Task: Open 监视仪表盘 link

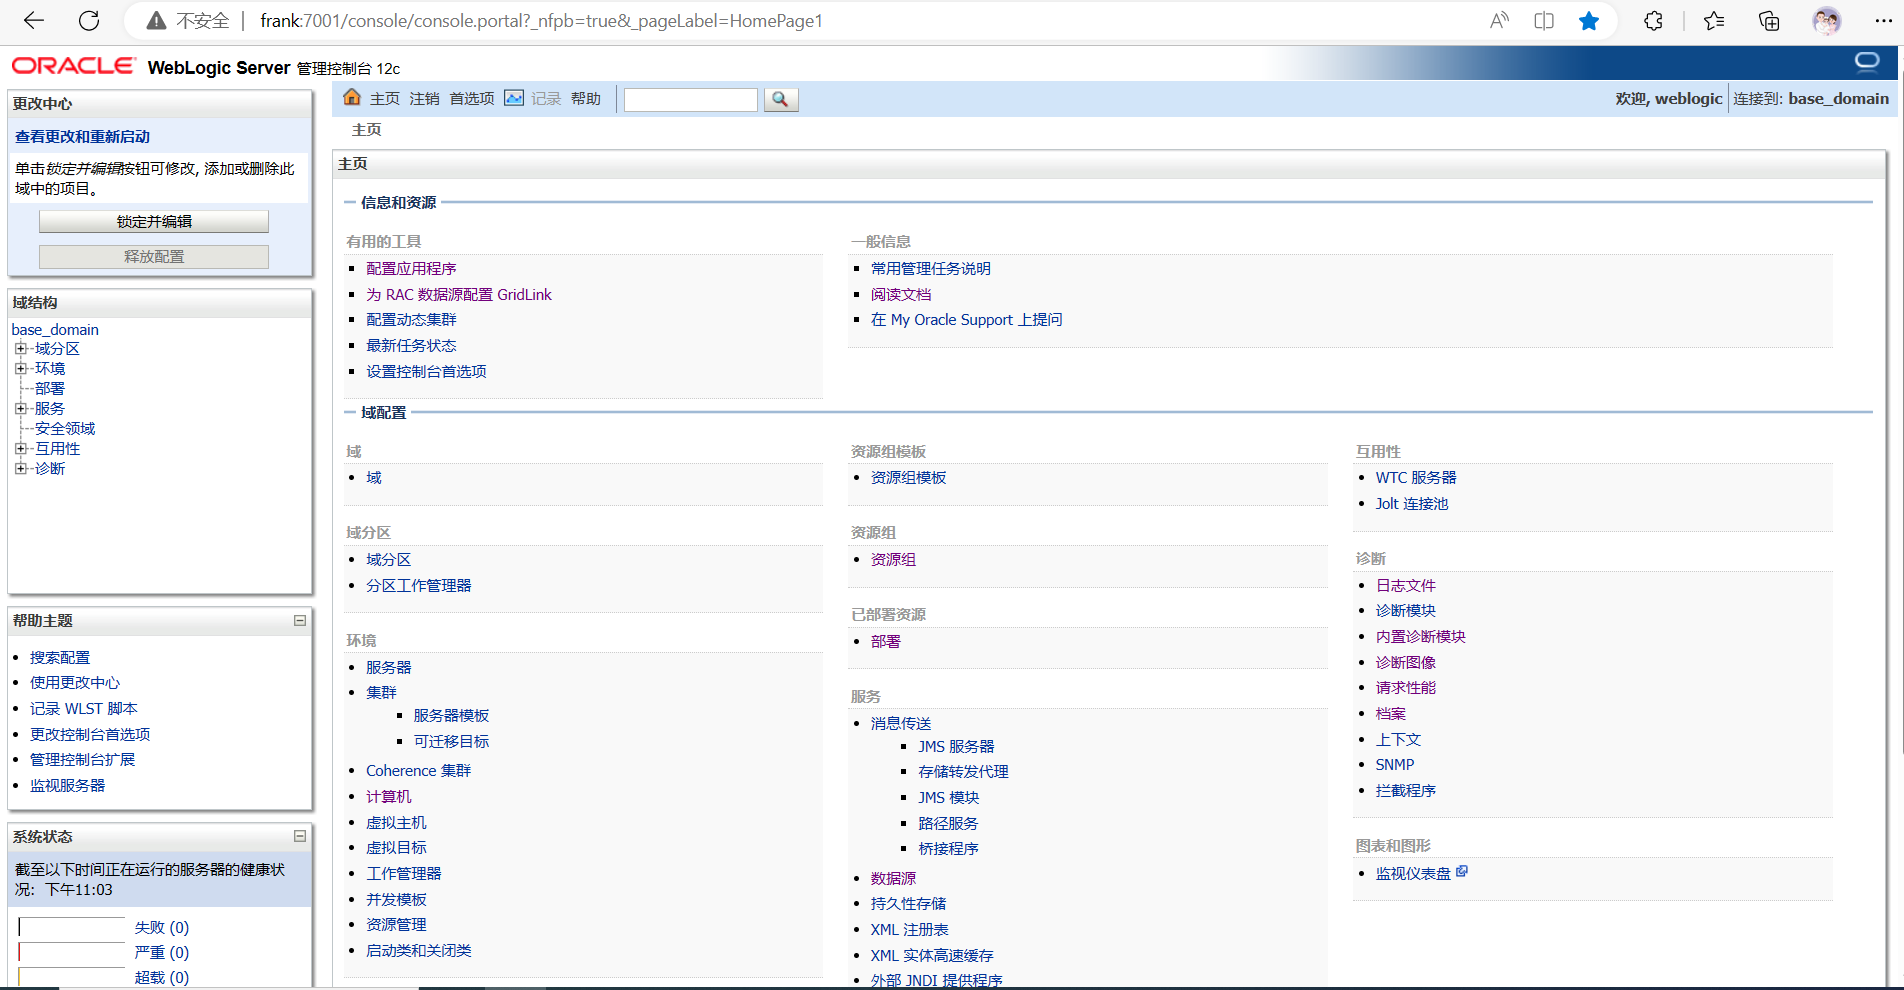Action: pyautogui.click(x=1413, y=873)
